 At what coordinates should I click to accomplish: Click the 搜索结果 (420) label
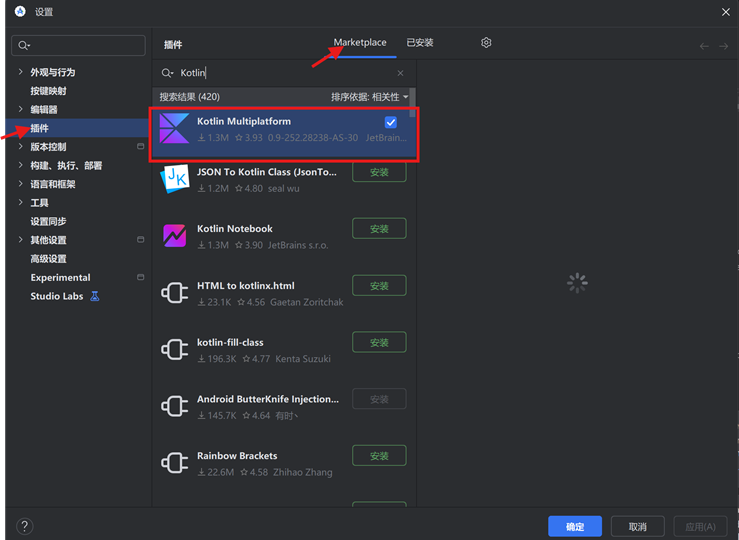[x=189, y=97]
